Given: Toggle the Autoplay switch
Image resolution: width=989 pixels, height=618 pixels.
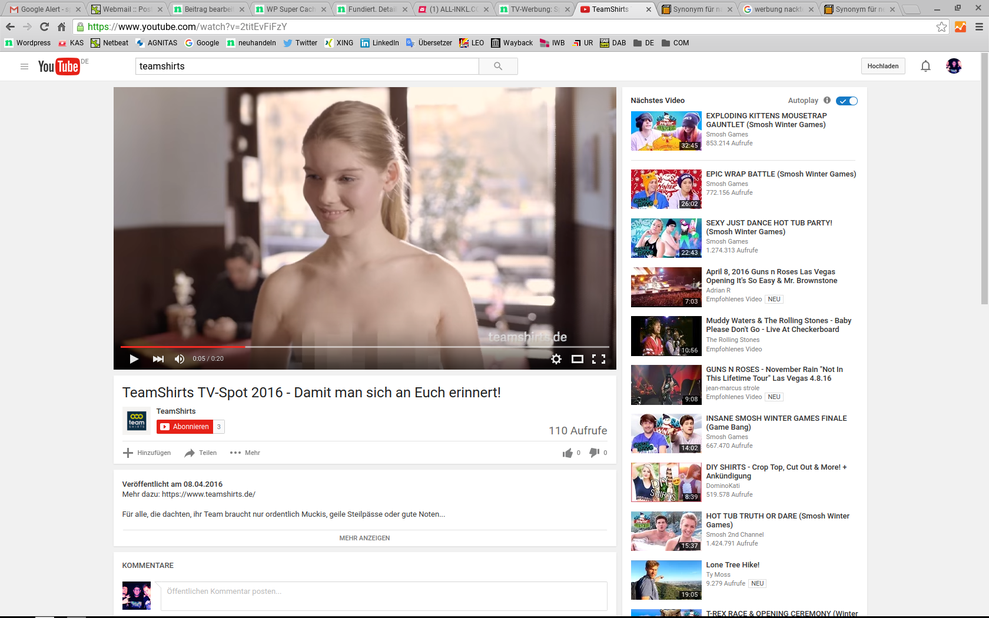Looking at the screenshot, I should click(x=846, y=101).
